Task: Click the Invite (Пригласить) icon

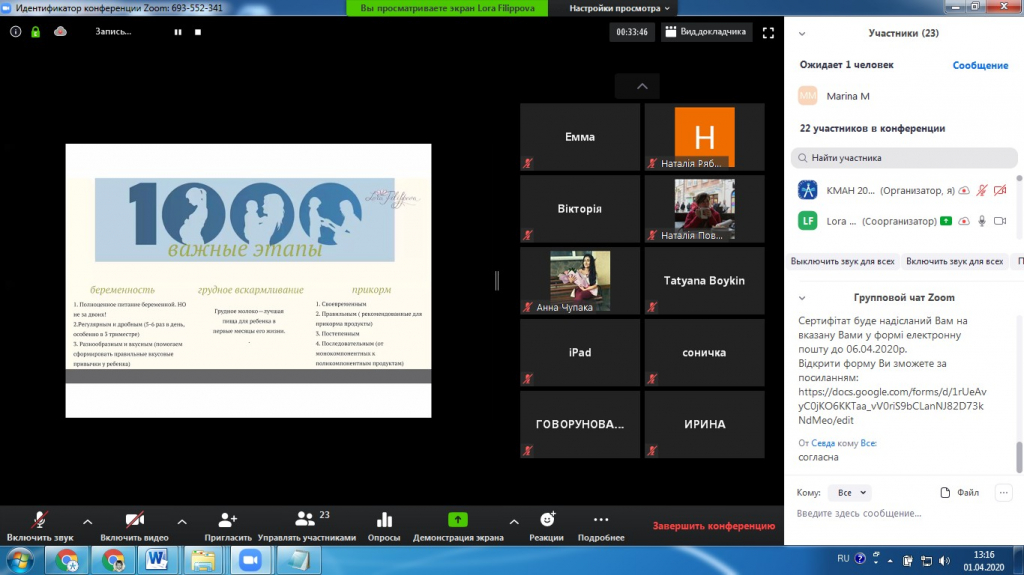Action: coord(227,520)
